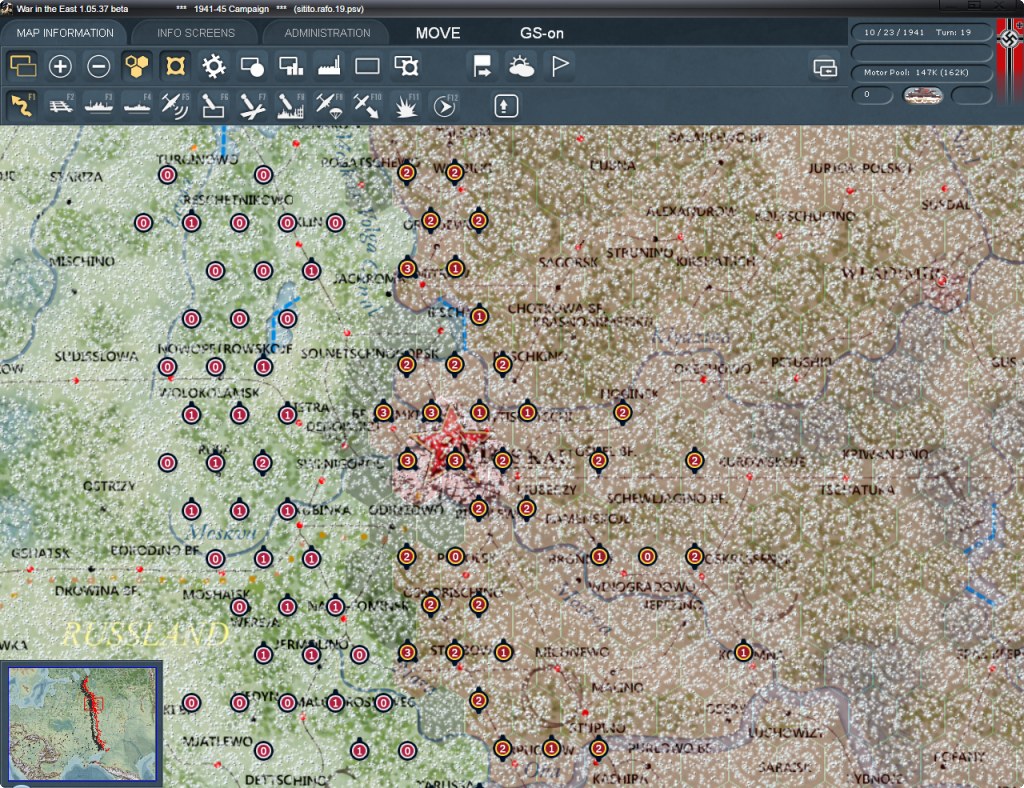Click the tank picture in the info panel

(x=922, y=96)
